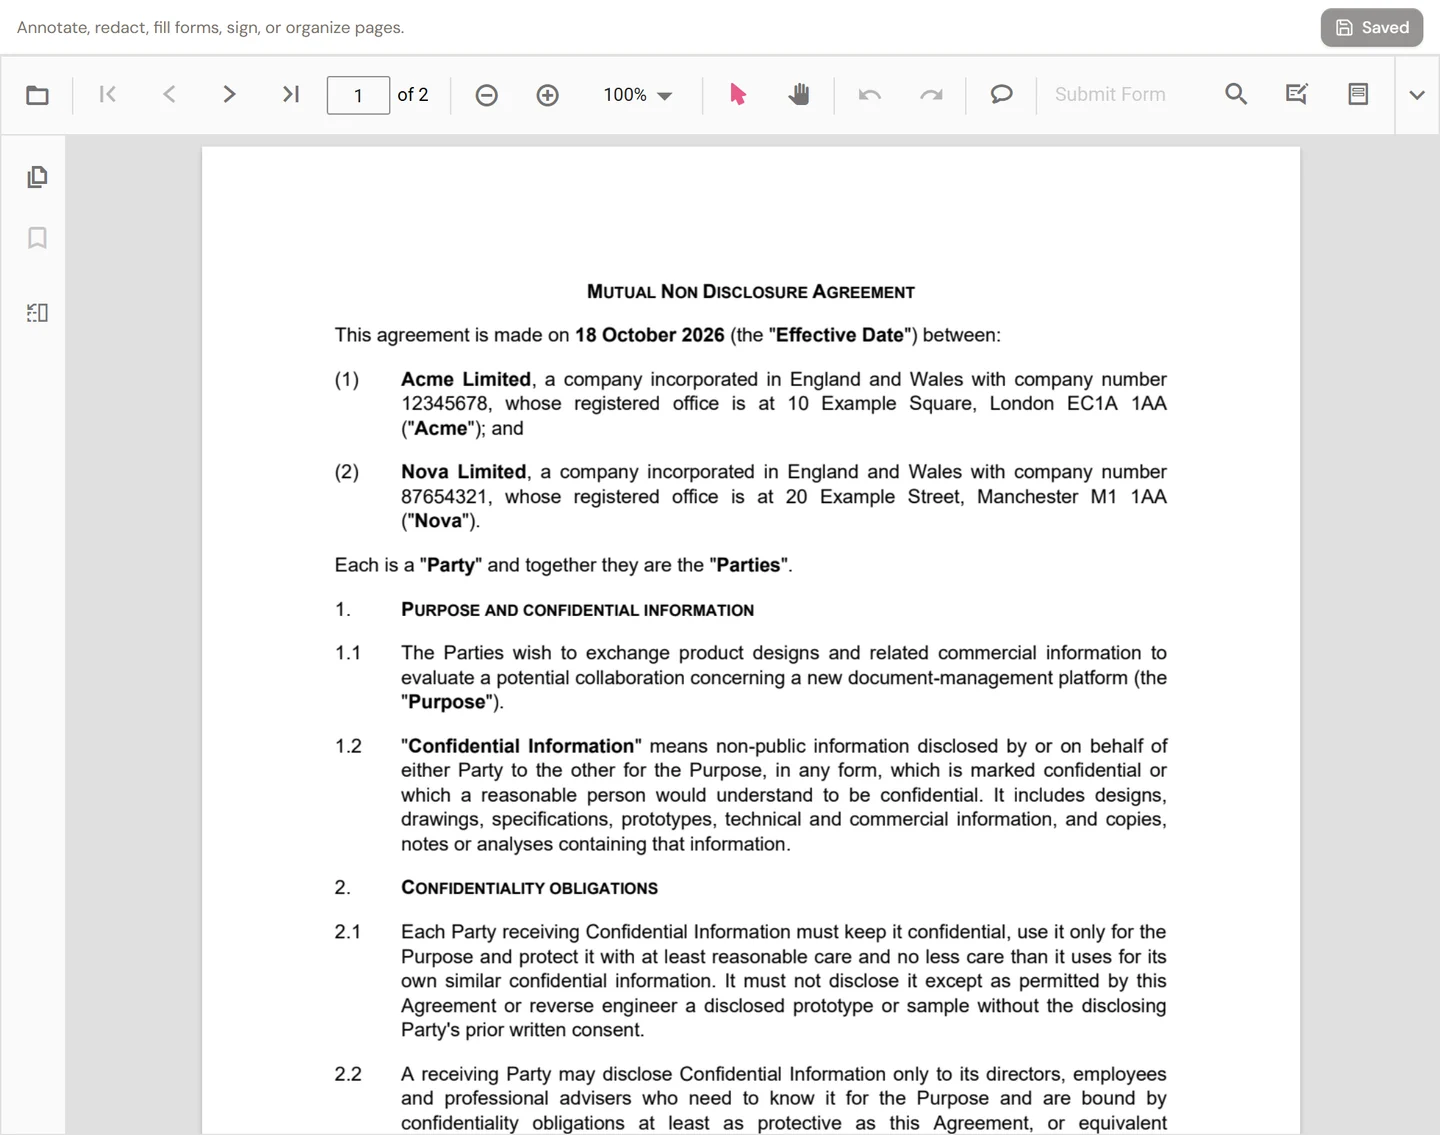Click 'Acme Limited' in the document
Image resolution: width=1440 pixels, height=1135 pixels.
point(466,379)
